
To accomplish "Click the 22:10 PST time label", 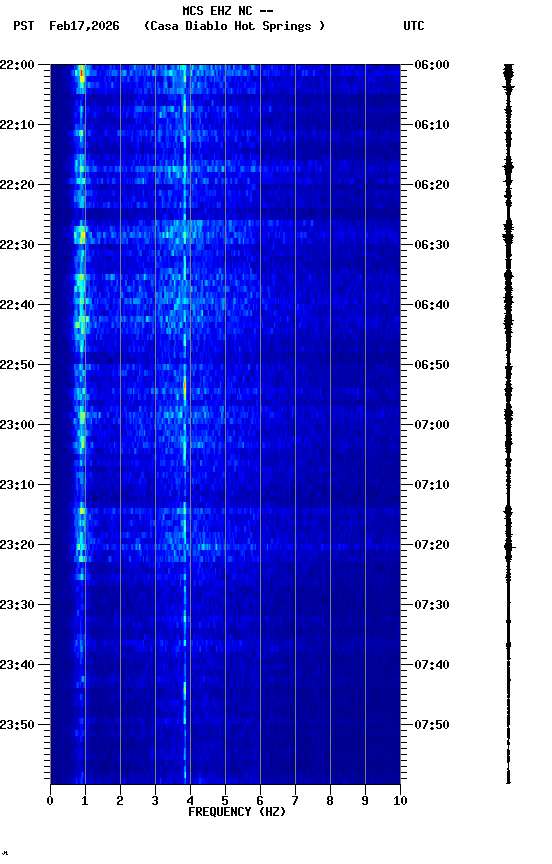I will (17, 125).
